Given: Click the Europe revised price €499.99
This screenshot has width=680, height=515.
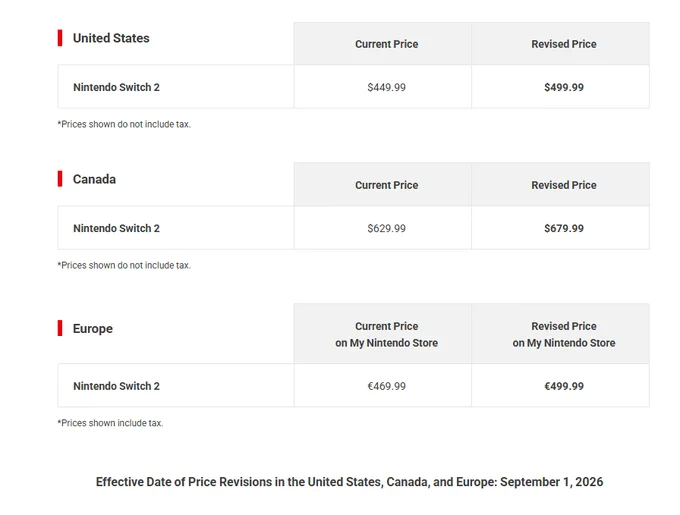Looking at the screenshot, I should tap(564, 386).
